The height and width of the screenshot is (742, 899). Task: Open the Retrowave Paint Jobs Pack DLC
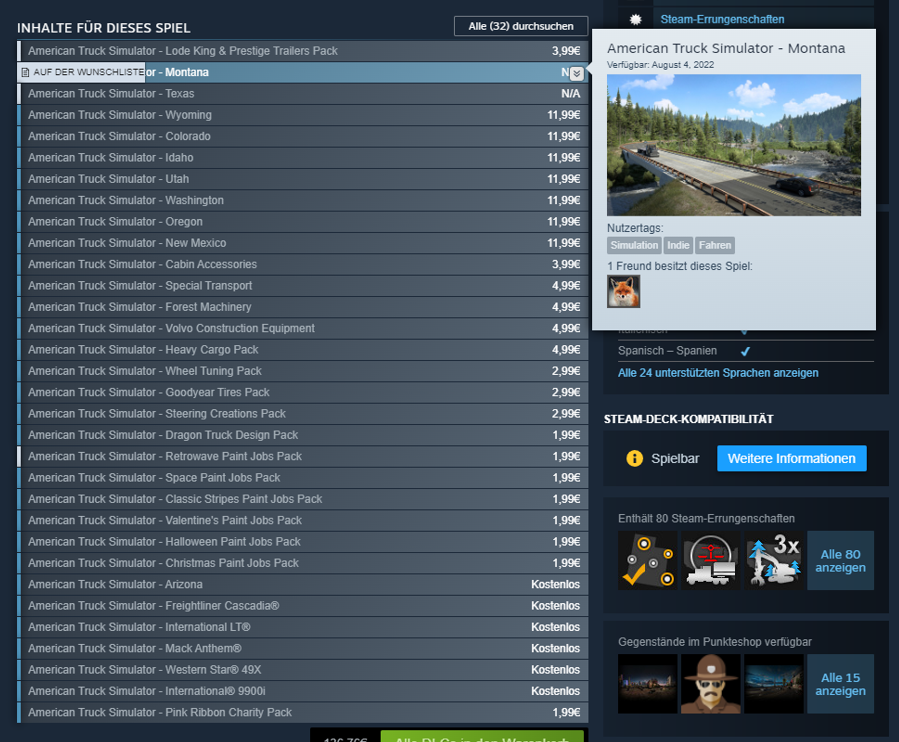(303, 456)
